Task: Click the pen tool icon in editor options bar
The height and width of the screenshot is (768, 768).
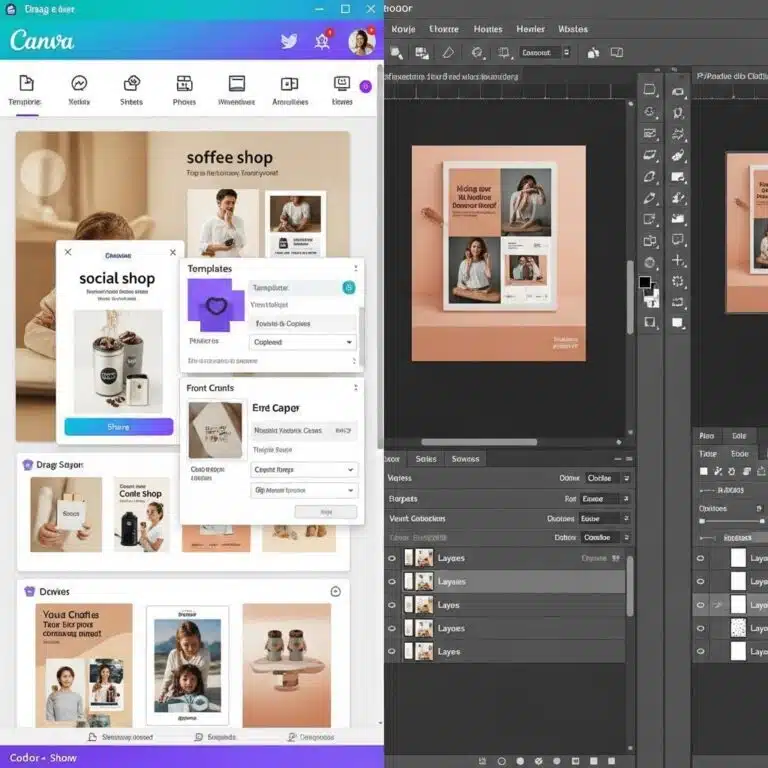Action: 448,52
